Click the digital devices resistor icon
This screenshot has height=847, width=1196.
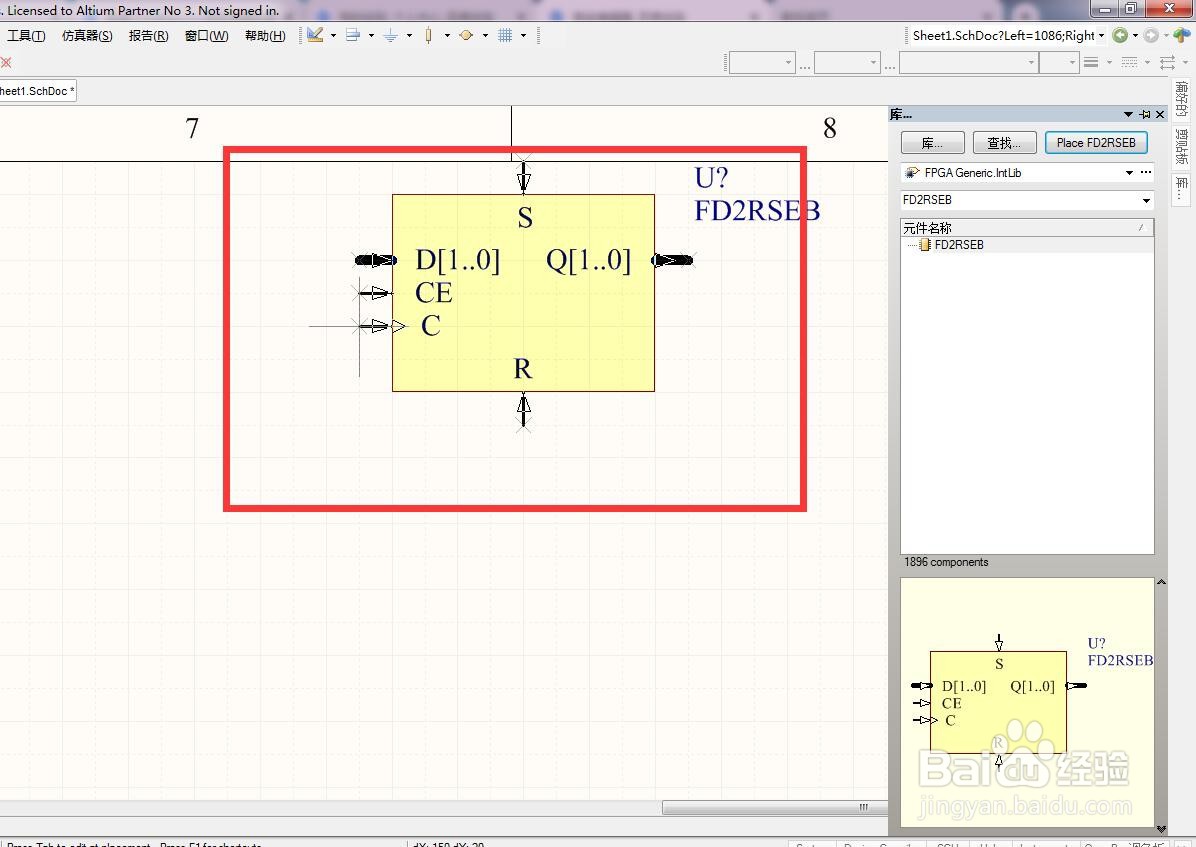(429, 35)
